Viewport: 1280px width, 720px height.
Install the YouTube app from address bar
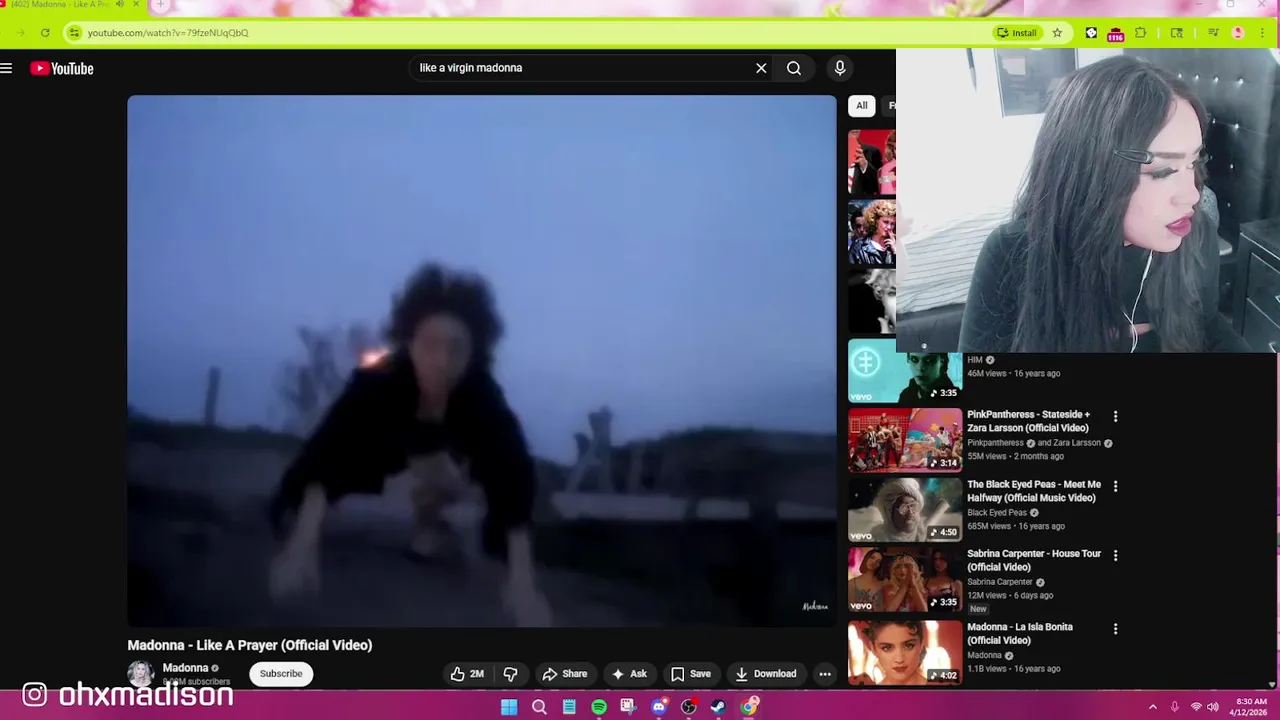click(x=1017, y=33)
